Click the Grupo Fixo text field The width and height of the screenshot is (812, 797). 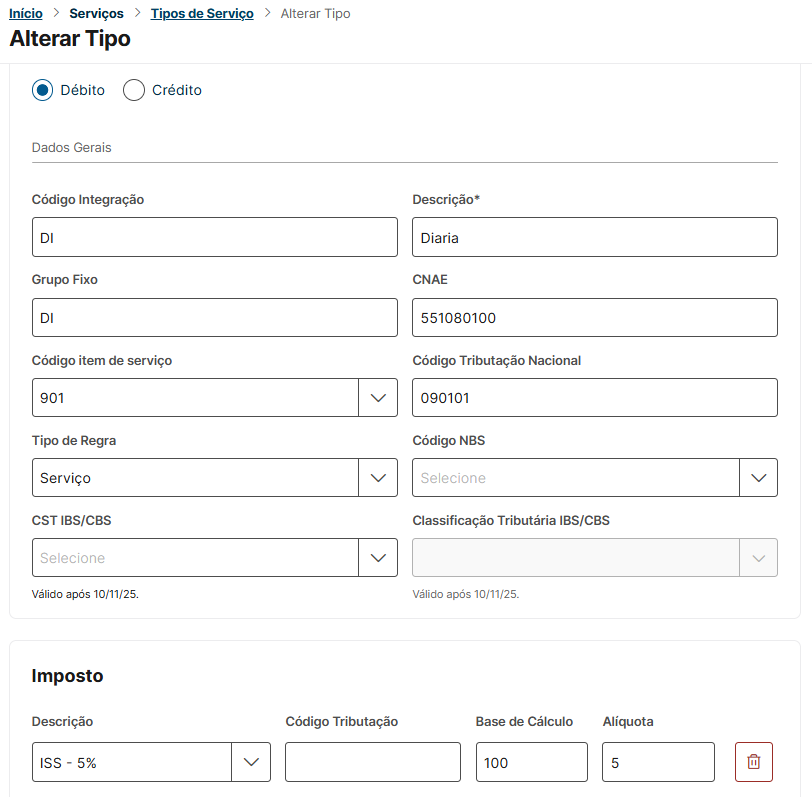pos(214,318)
